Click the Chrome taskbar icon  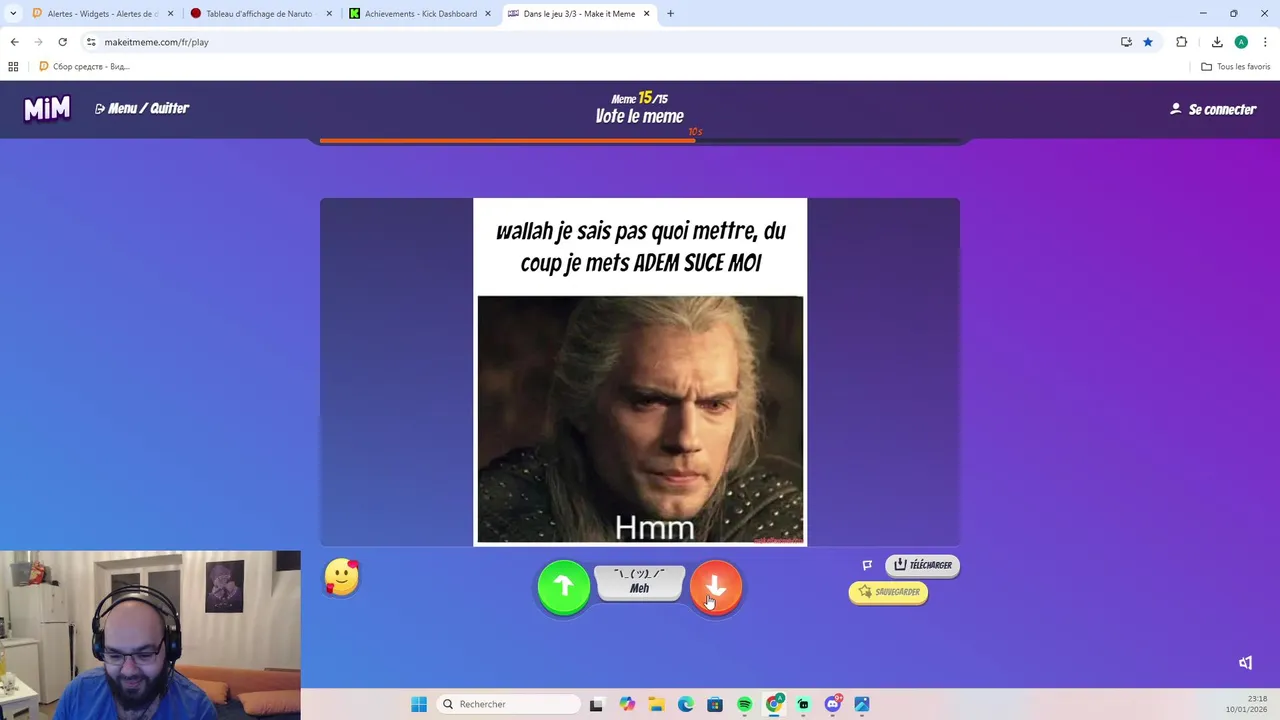(x=774, y=704)
